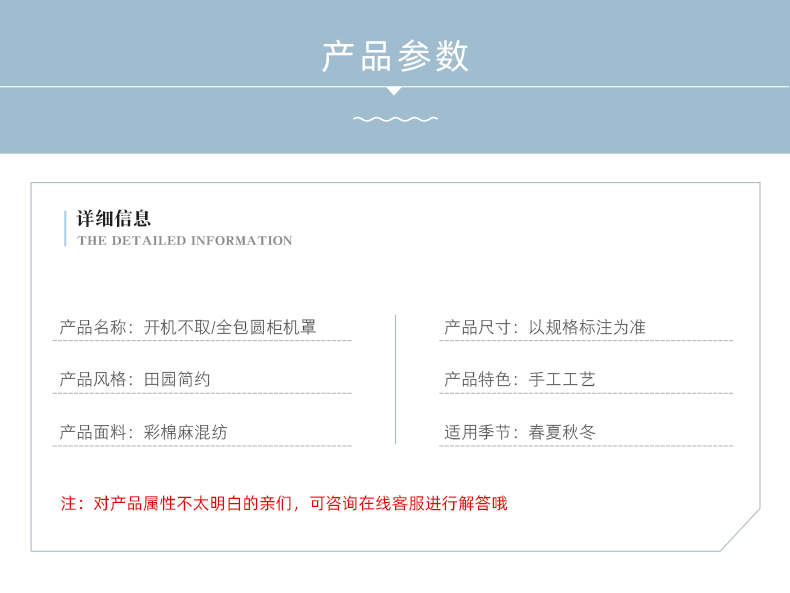Click the 产品尺寸 label

point(480,327)
